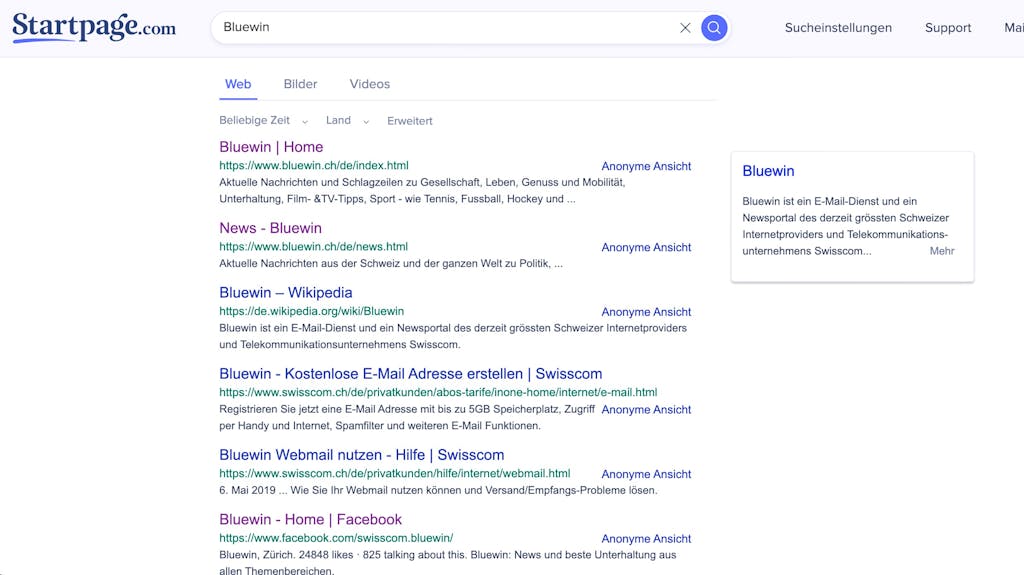This screenshot has width=1024, height=575.
Task: Open the Erweitert advanced options
Action: (409, 121)
